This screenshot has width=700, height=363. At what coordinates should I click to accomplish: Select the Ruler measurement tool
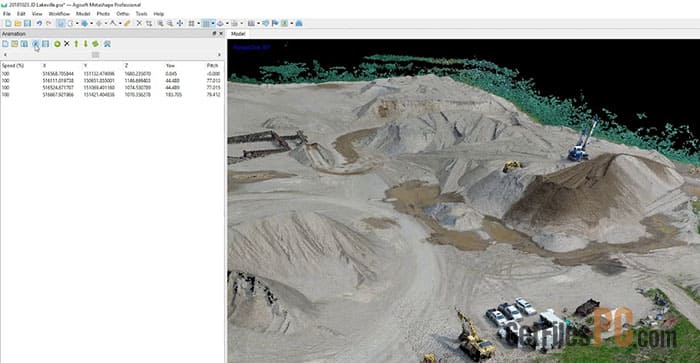click(127, 23)
